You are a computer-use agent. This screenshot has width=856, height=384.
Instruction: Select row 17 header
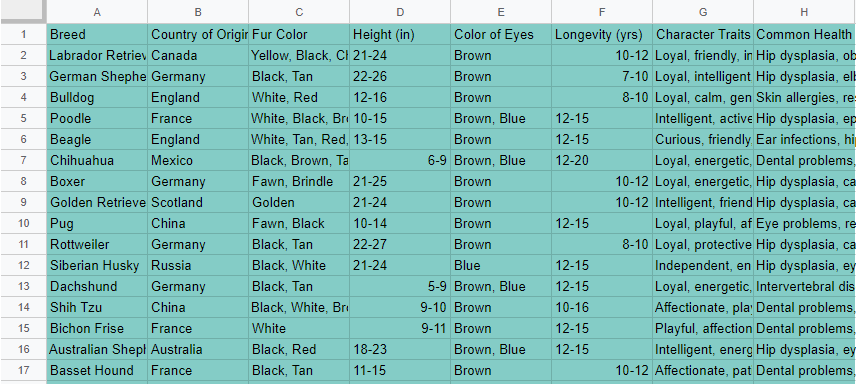point(23,370)
